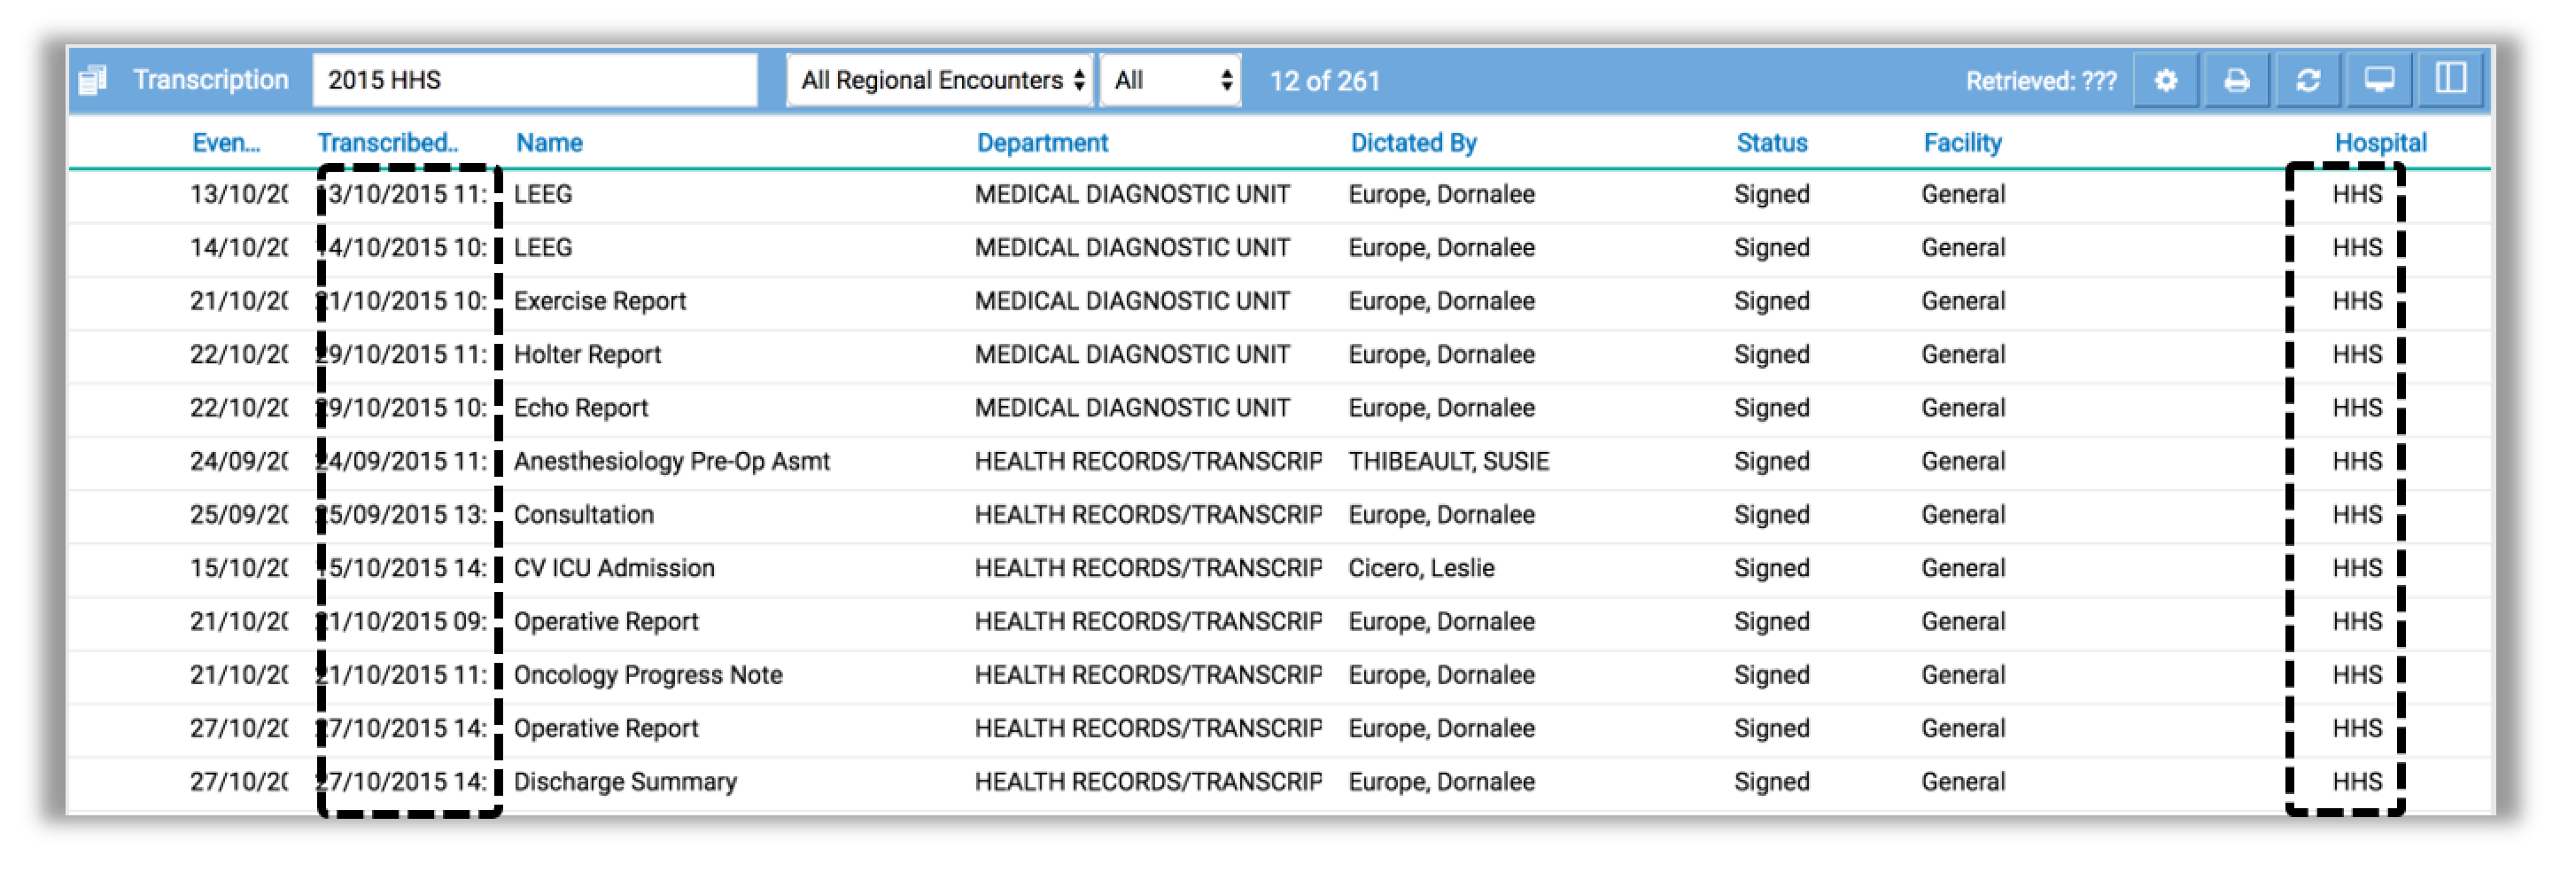Select the CV ICU Admission row

click(x=1279, y=568)
